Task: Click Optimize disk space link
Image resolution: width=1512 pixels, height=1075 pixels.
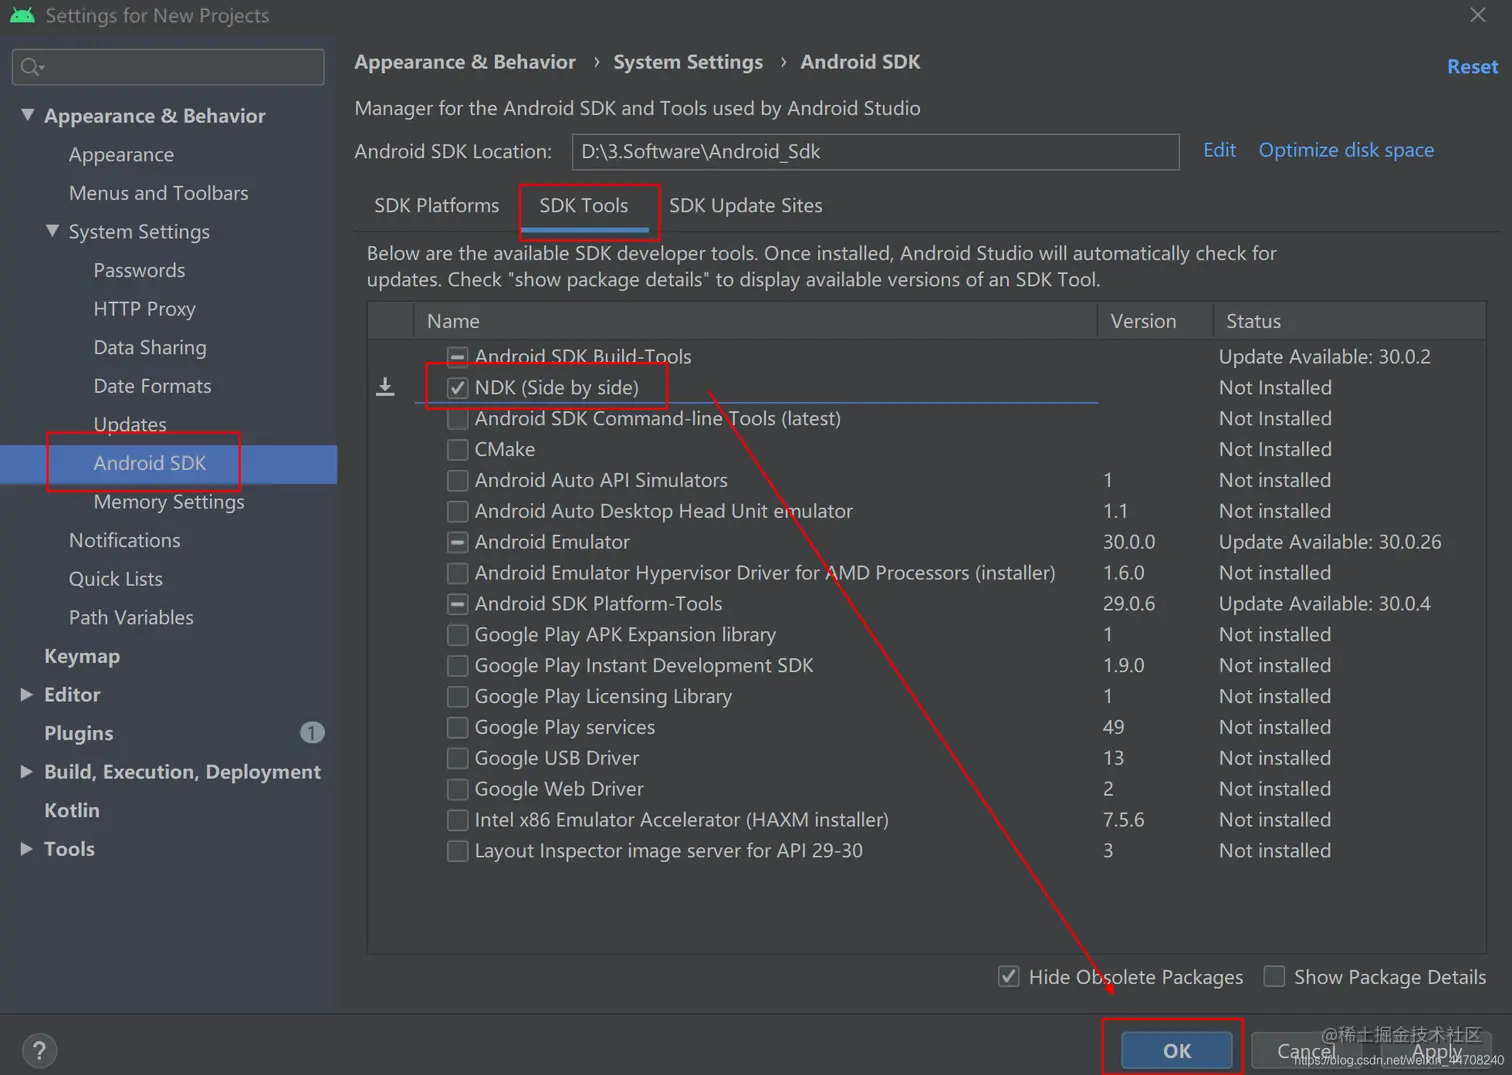Action: point(1346,150)
